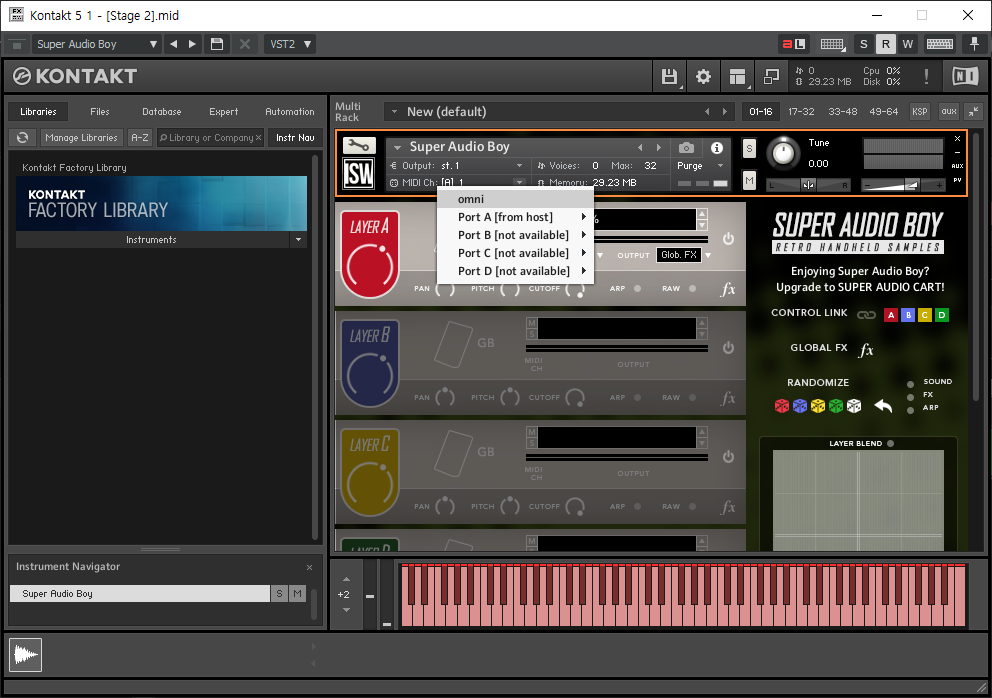Viewport: 992px width, 698px height.
Task: Enable Control Link for layer B
Action: (908, 315)
